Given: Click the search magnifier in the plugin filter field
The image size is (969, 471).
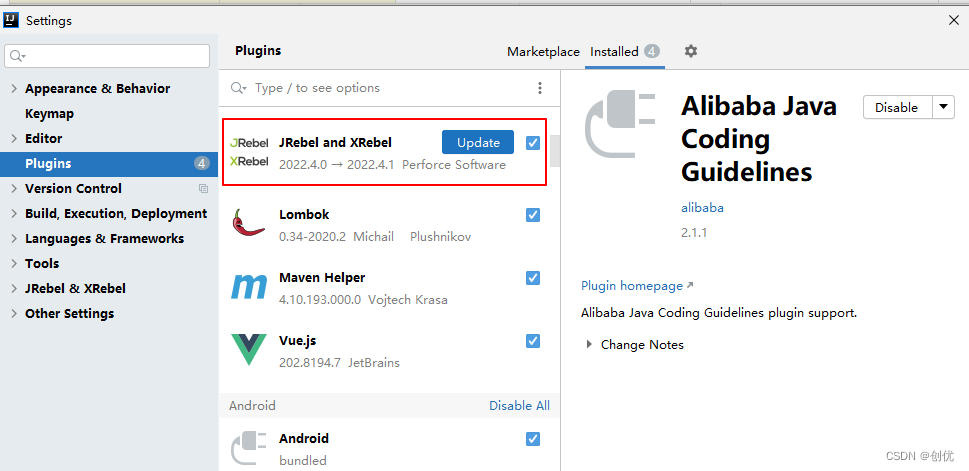Looking at the screenshot, I should [x=238, y=88].
